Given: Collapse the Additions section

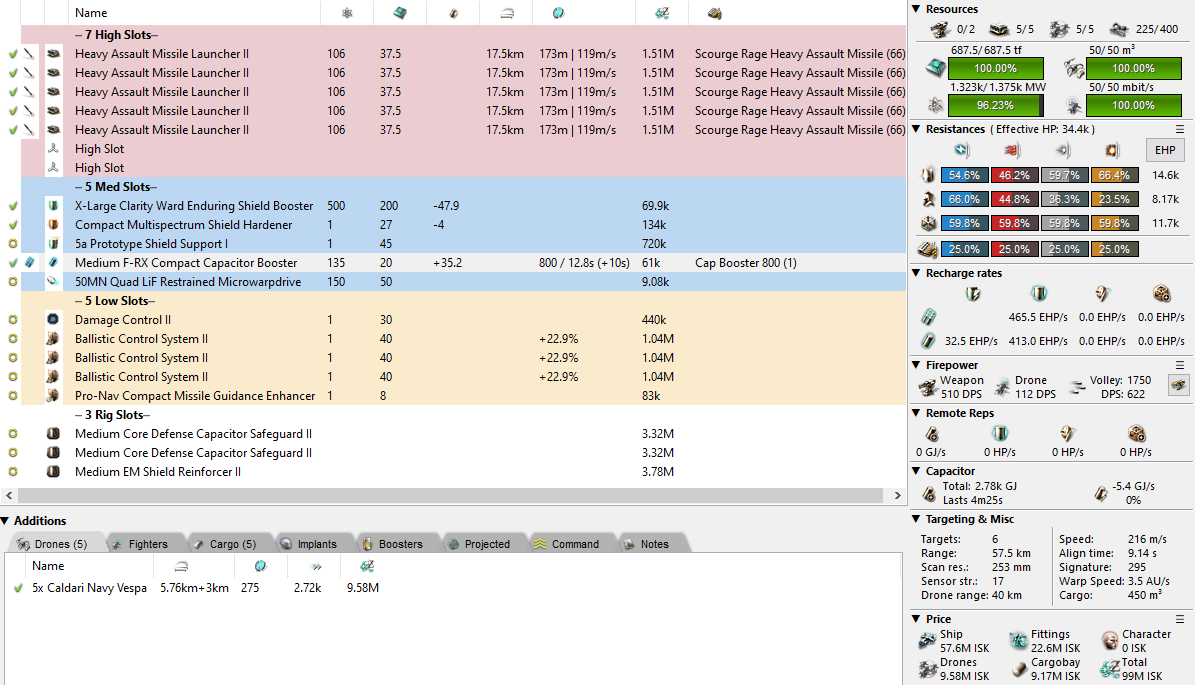Looking at the screenshot, I should tap(5, 520).
